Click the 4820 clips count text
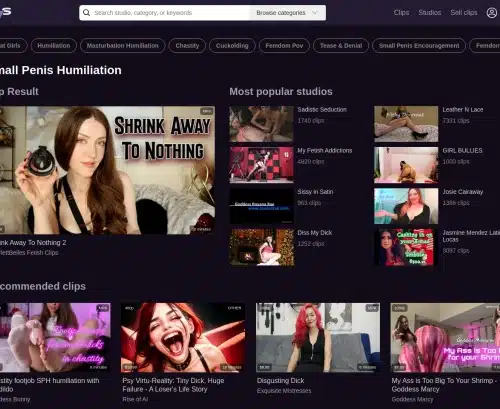The height and width of the screenshot is (409, 500). coord(311,162)
